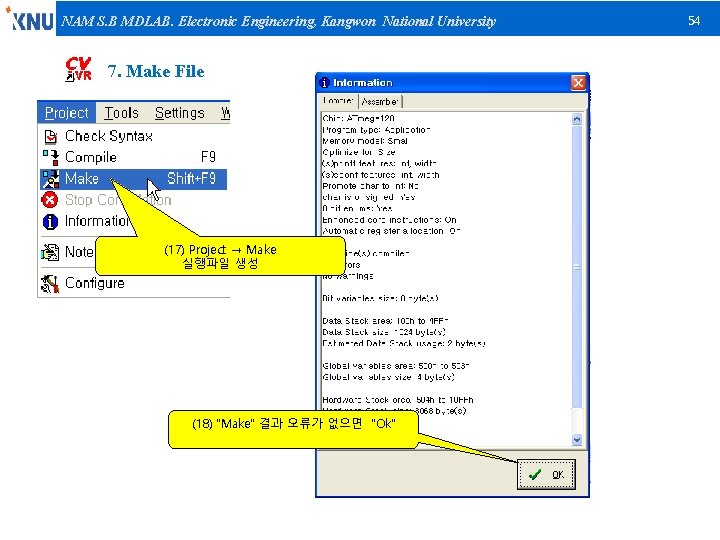Click the Information dialog scrollbar thumb
The image size is (720, 540).
pyautogui.click(x=577, y=267)
